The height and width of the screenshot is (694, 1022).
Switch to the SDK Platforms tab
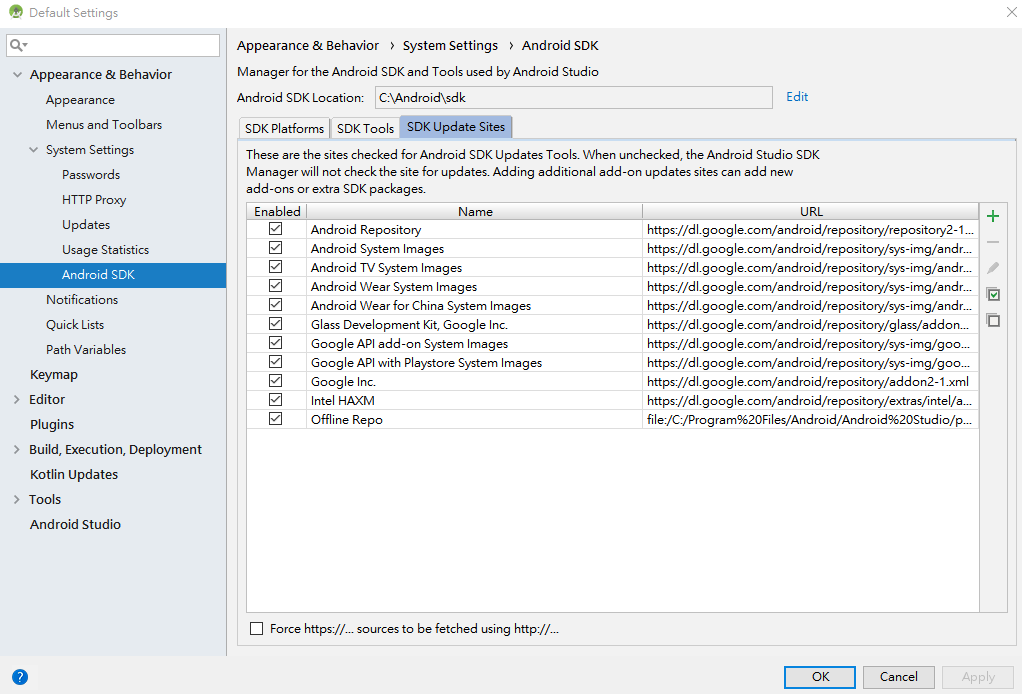(x=284, y=128)
